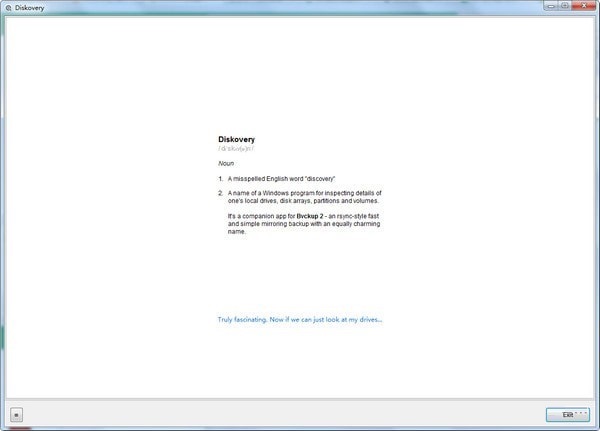Screen dimensions: 600x431
Task: Click 'A misspelled English word' definition
Action: [281, 179]
